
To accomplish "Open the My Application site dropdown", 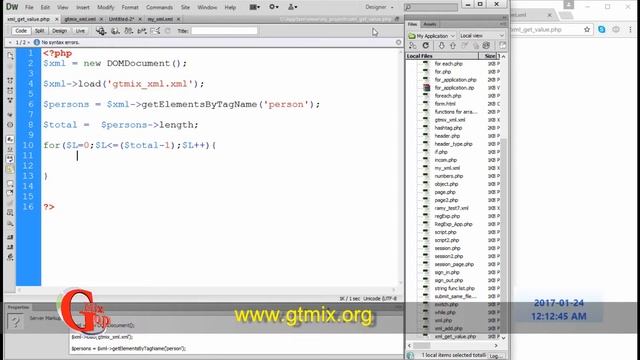I will point(432,36).
